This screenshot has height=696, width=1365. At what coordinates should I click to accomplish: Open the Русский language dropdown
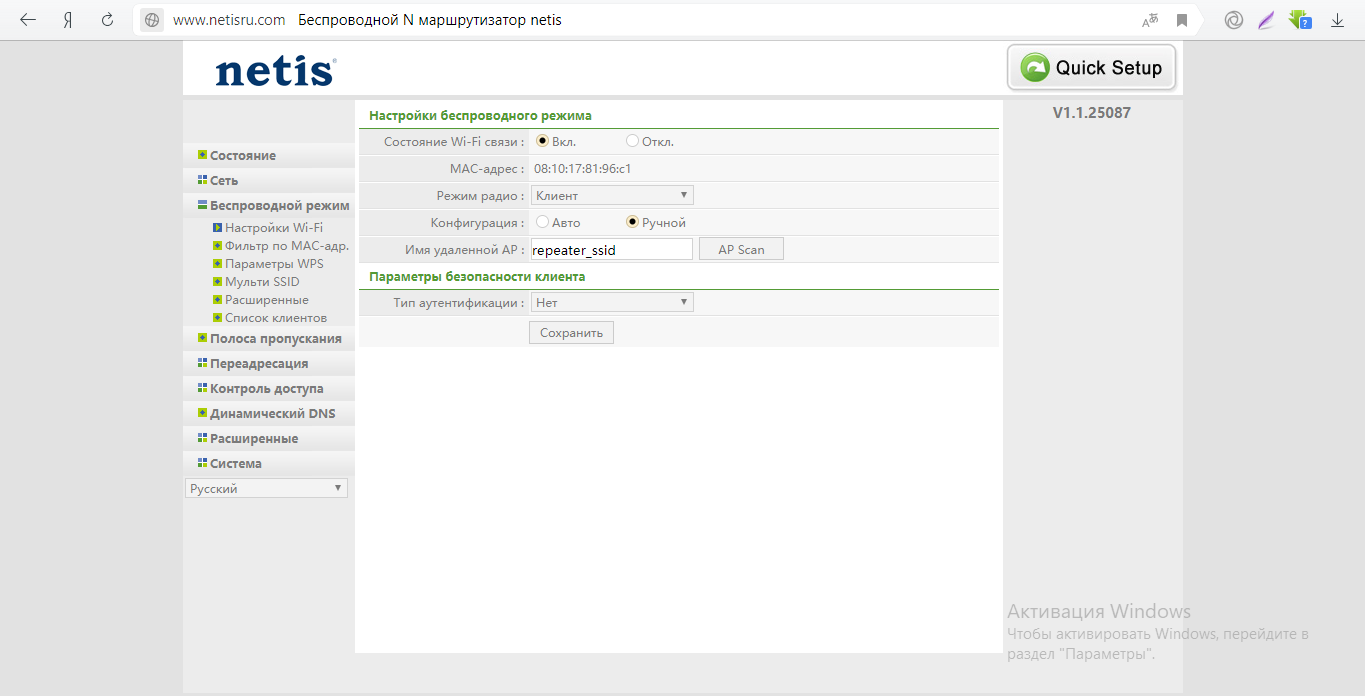[267, 489]
